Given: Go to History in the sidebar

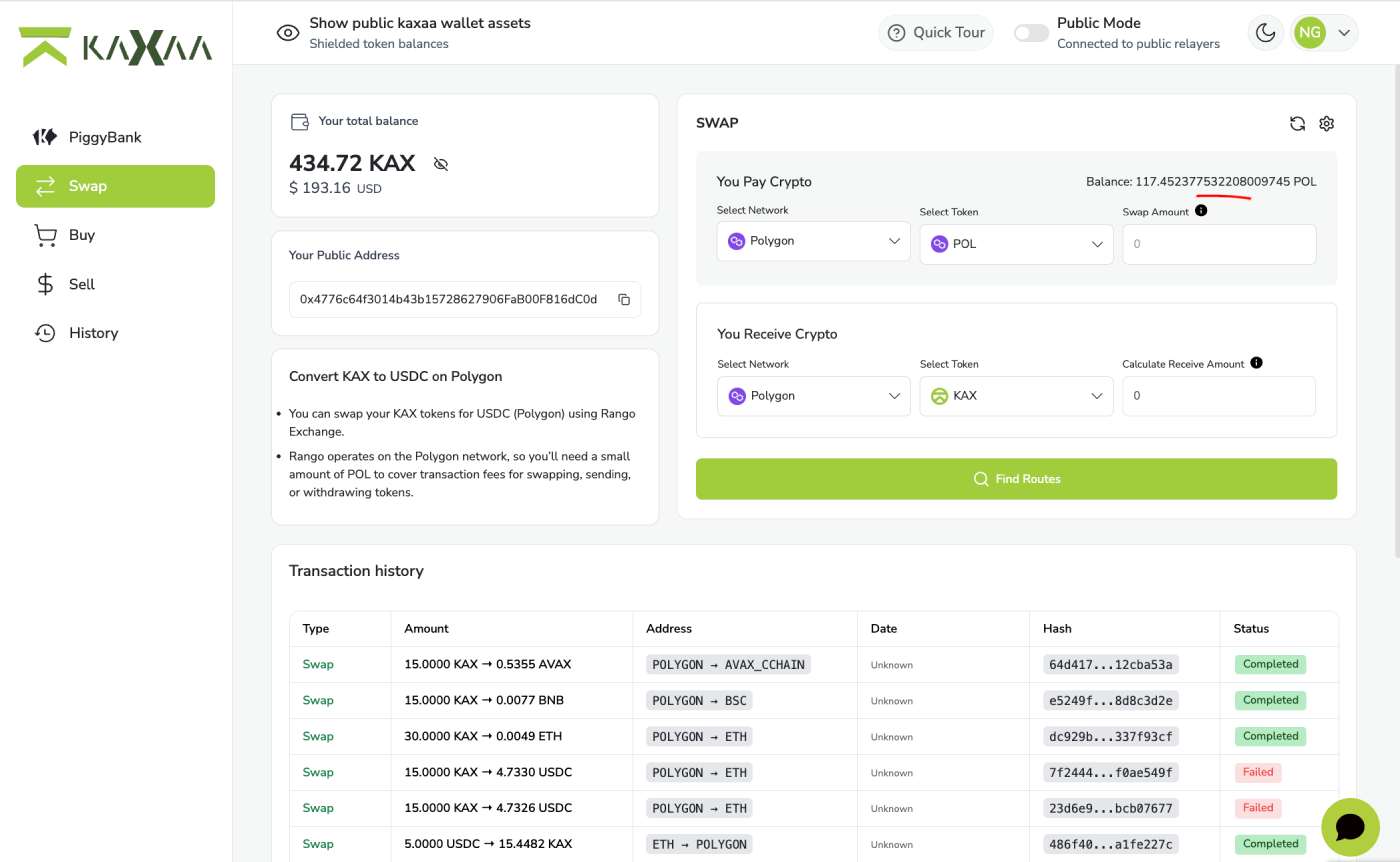Looking at the screenshot, I should coord(93,333).
